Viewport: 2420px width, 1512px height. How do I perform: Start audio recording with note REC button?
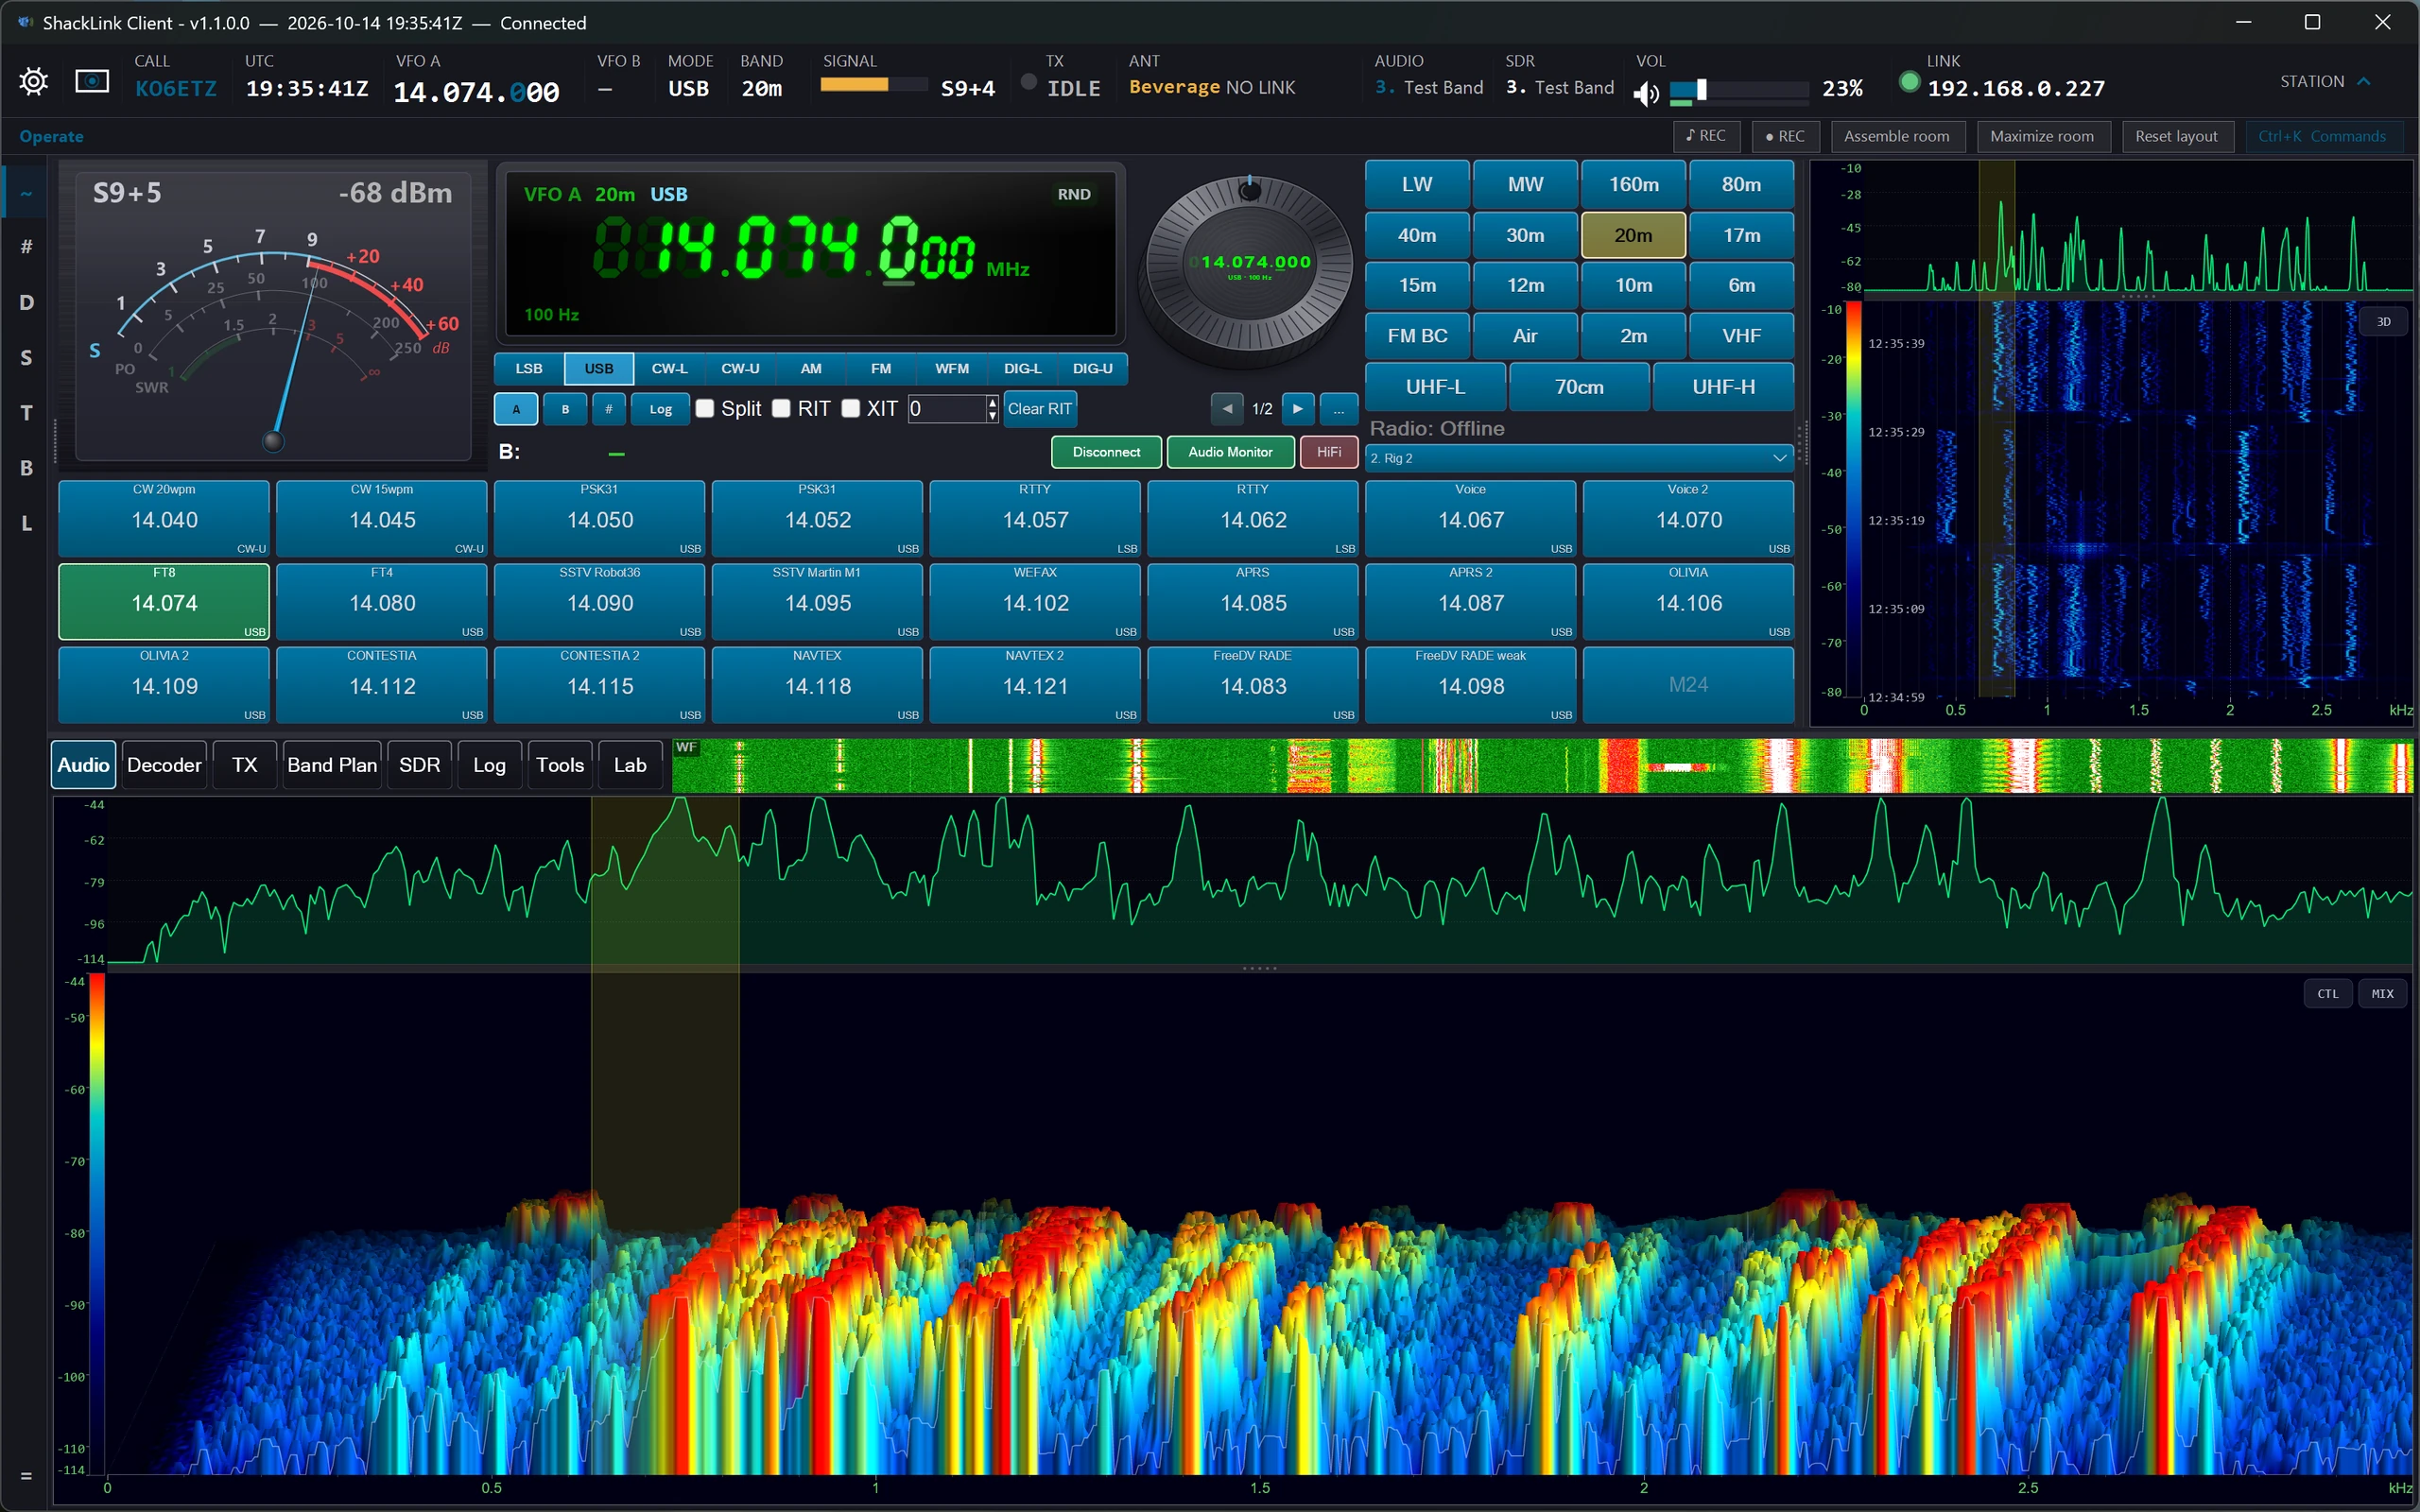click(x=1706, y=136)
